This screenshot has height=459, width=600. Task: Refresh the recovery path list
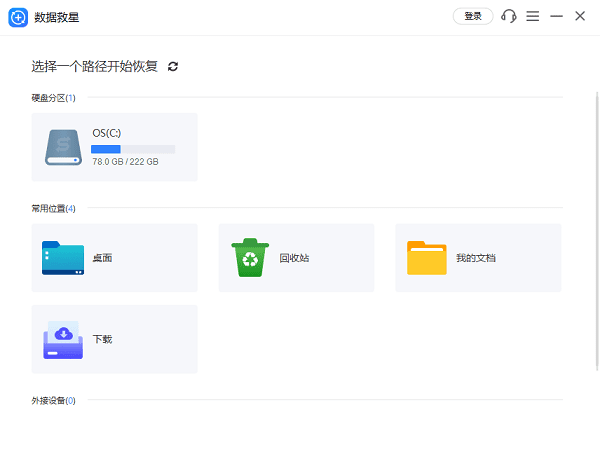pos(173,66)
